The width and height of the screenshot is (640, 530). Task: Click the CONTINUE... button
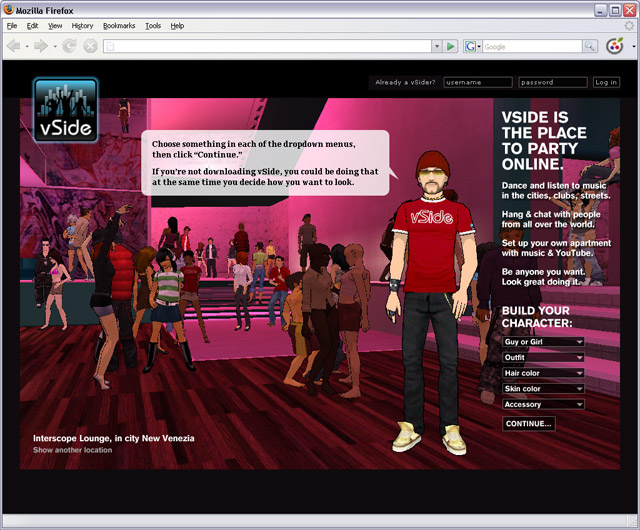point(529,423)
